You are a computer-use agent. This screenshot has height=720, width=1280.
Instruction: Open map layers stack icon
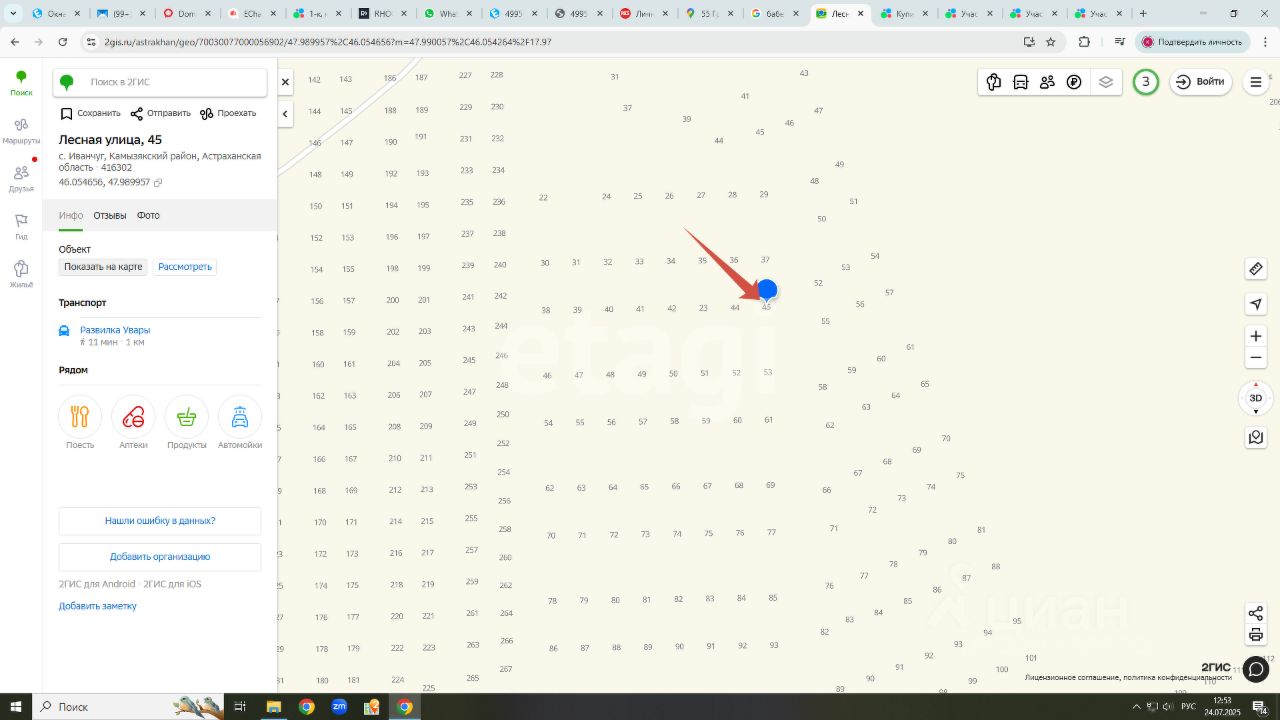(1106, 82)
